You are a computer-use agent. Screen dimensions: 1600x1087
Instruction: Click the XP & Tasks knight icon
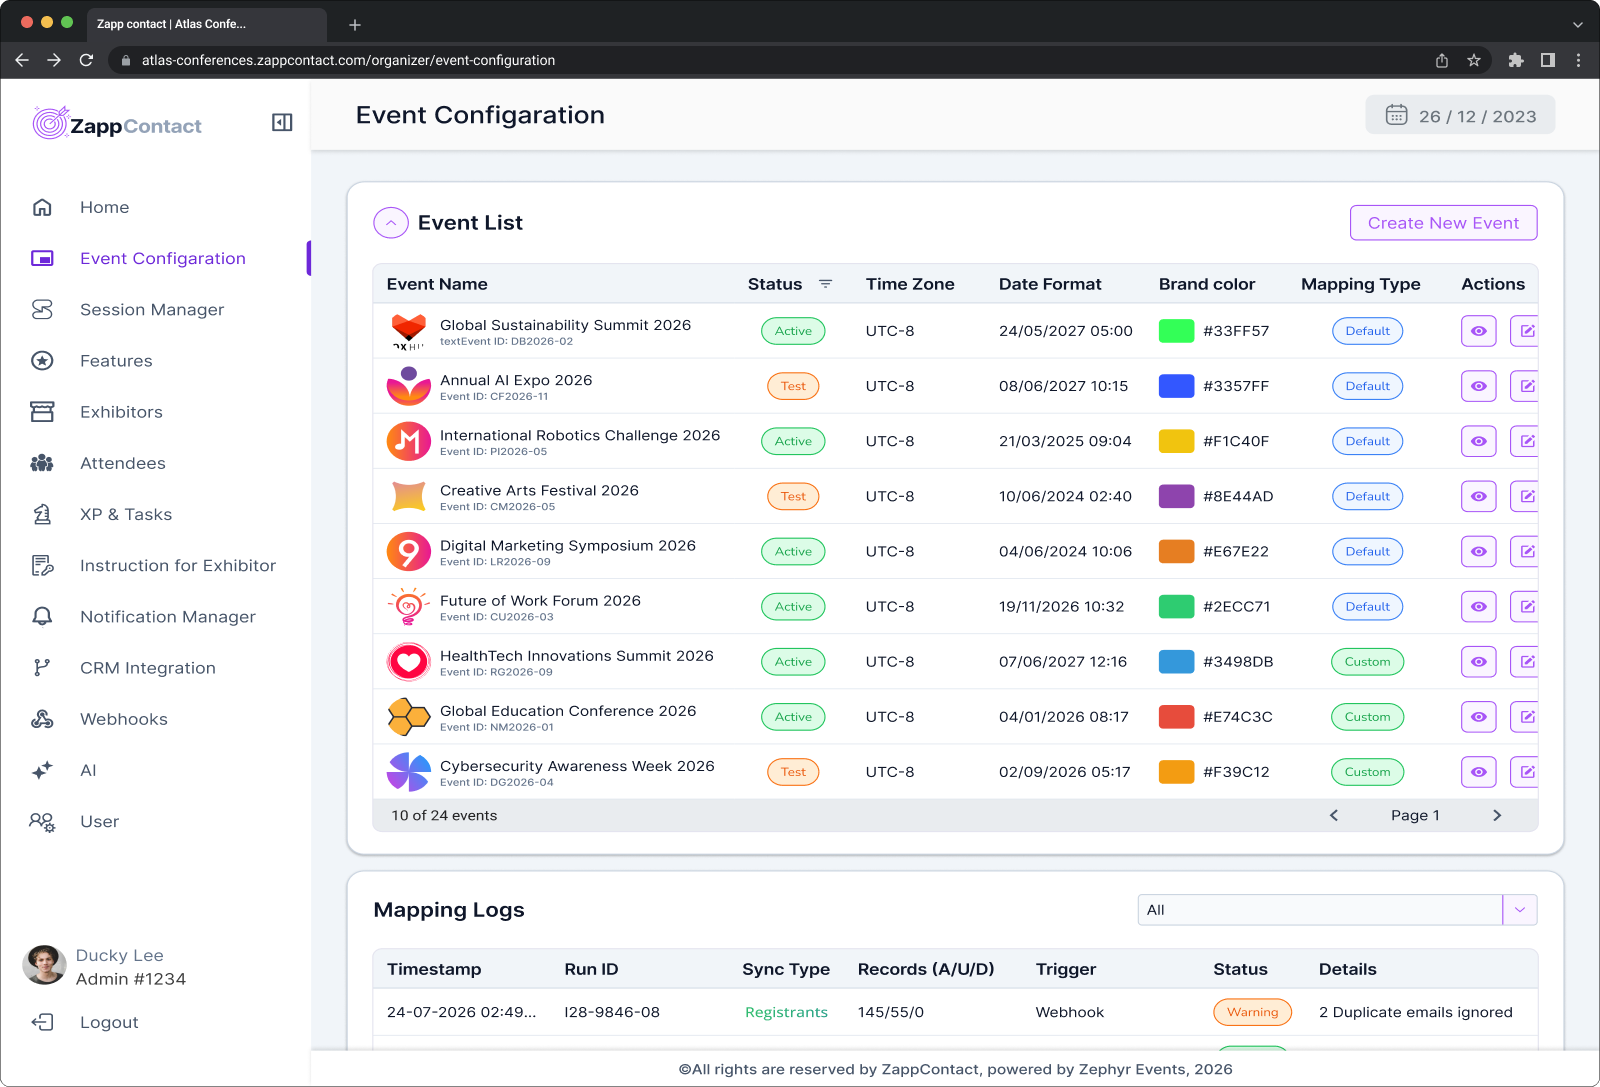click(x=42, y=514)
